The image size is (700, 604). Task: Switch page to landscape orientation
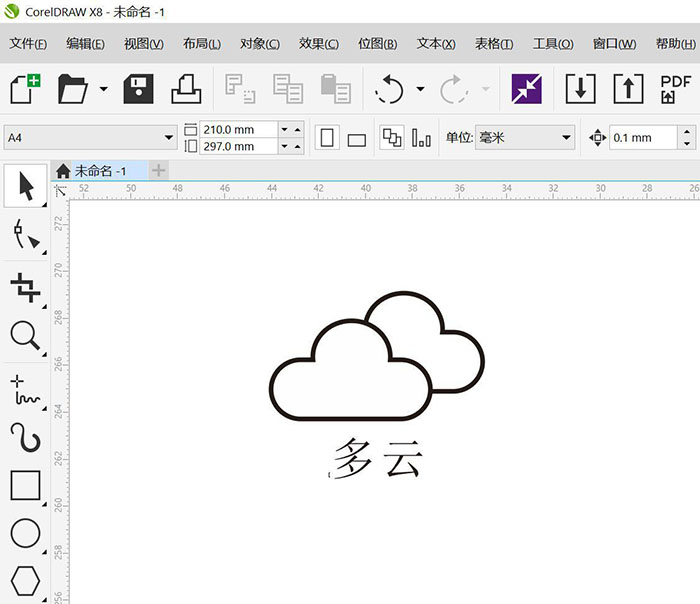coord(356,139)
